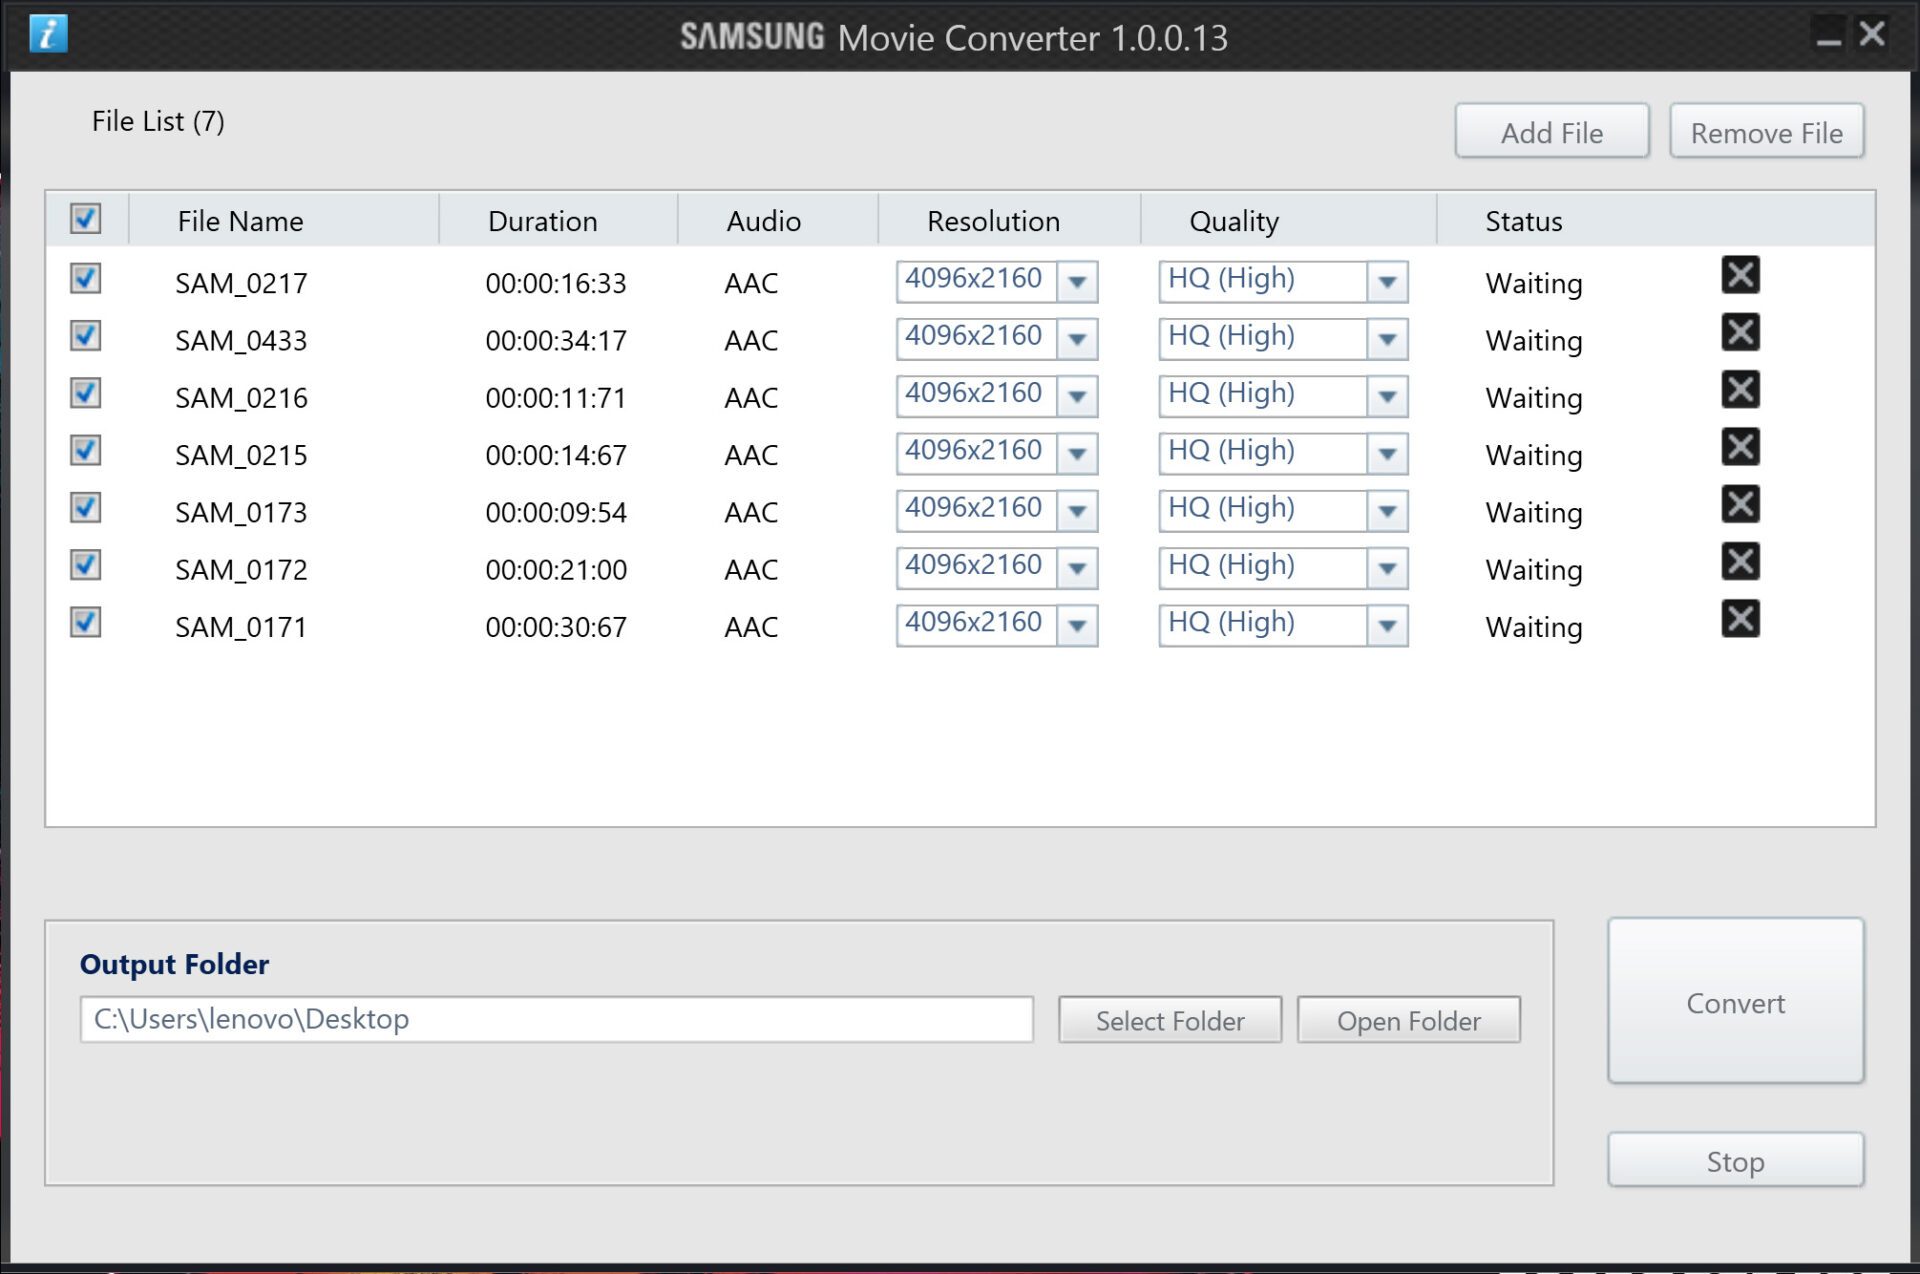Remove SAM_0433 using its X icon
Viewport: 1920px width, 1274px height.
1740,332
